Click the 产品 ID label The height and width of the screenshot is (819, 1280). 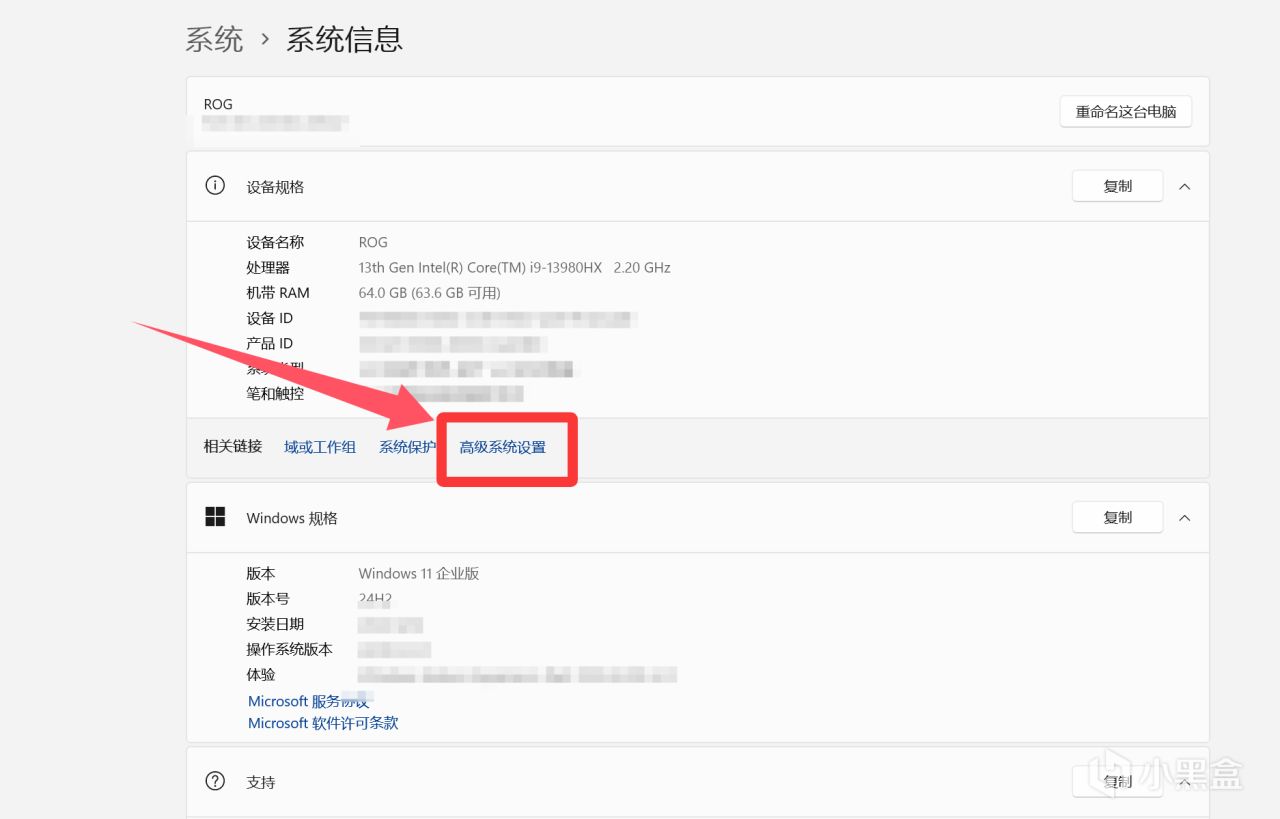tap(270, 343)
